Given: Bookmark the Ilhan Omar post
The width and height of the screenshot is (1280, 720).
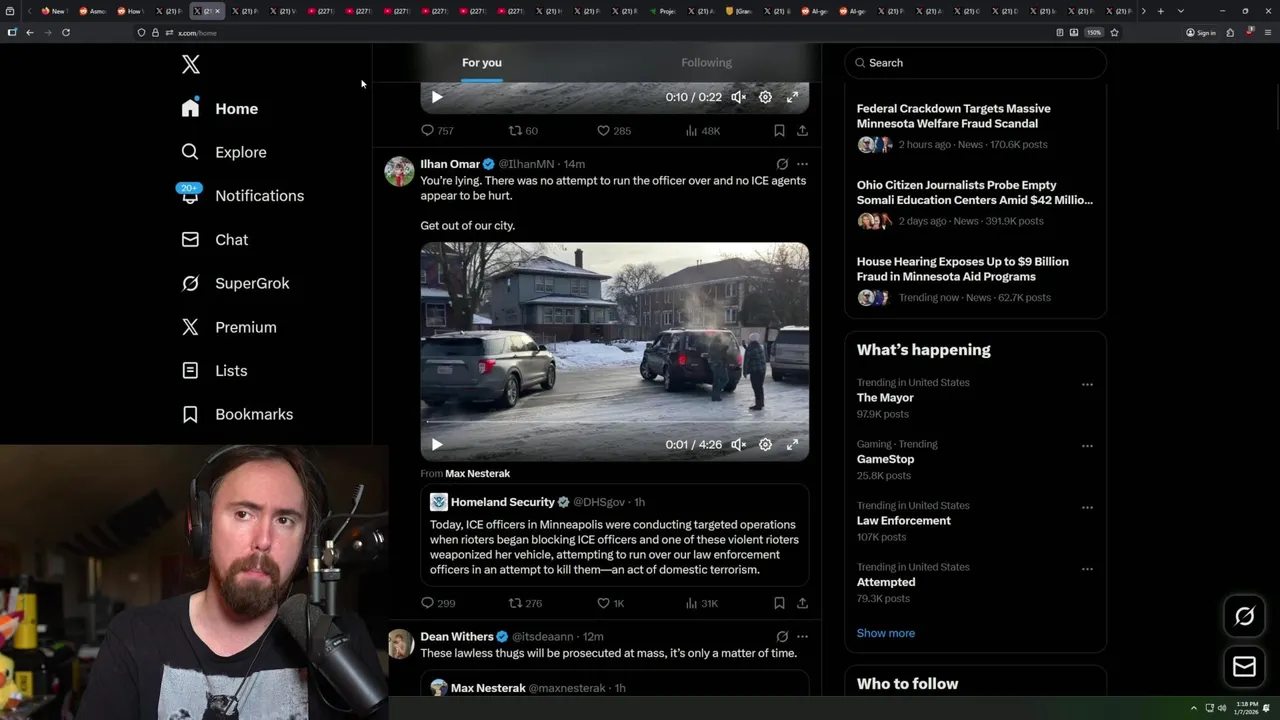Looking at the screenshot, I should (779, 603).
